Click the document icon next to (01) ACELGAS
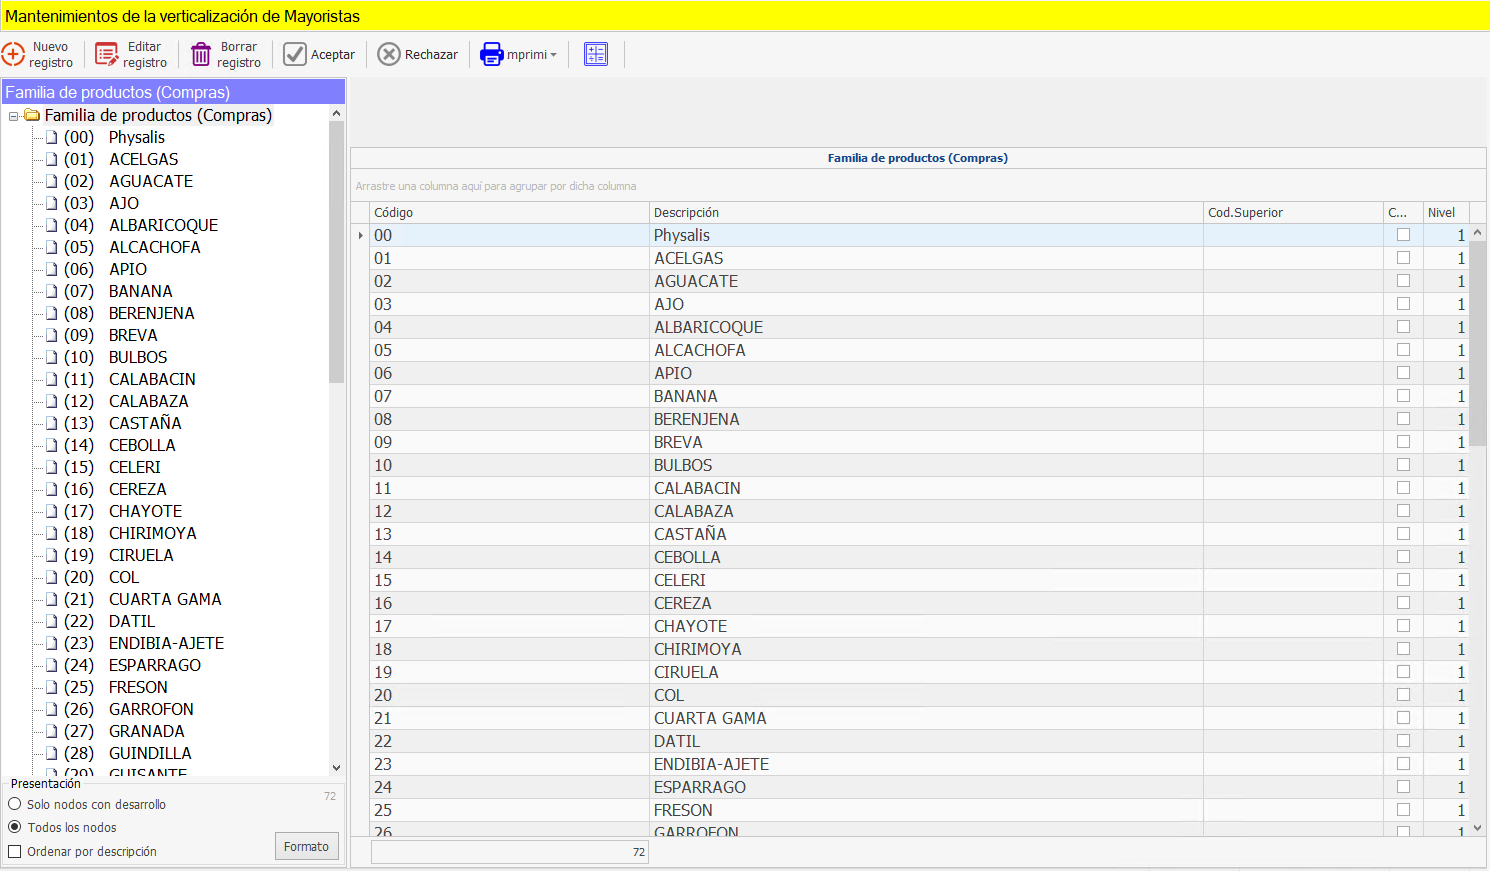The width and height of the screenshot is (1490, 871). coord(52,159)
